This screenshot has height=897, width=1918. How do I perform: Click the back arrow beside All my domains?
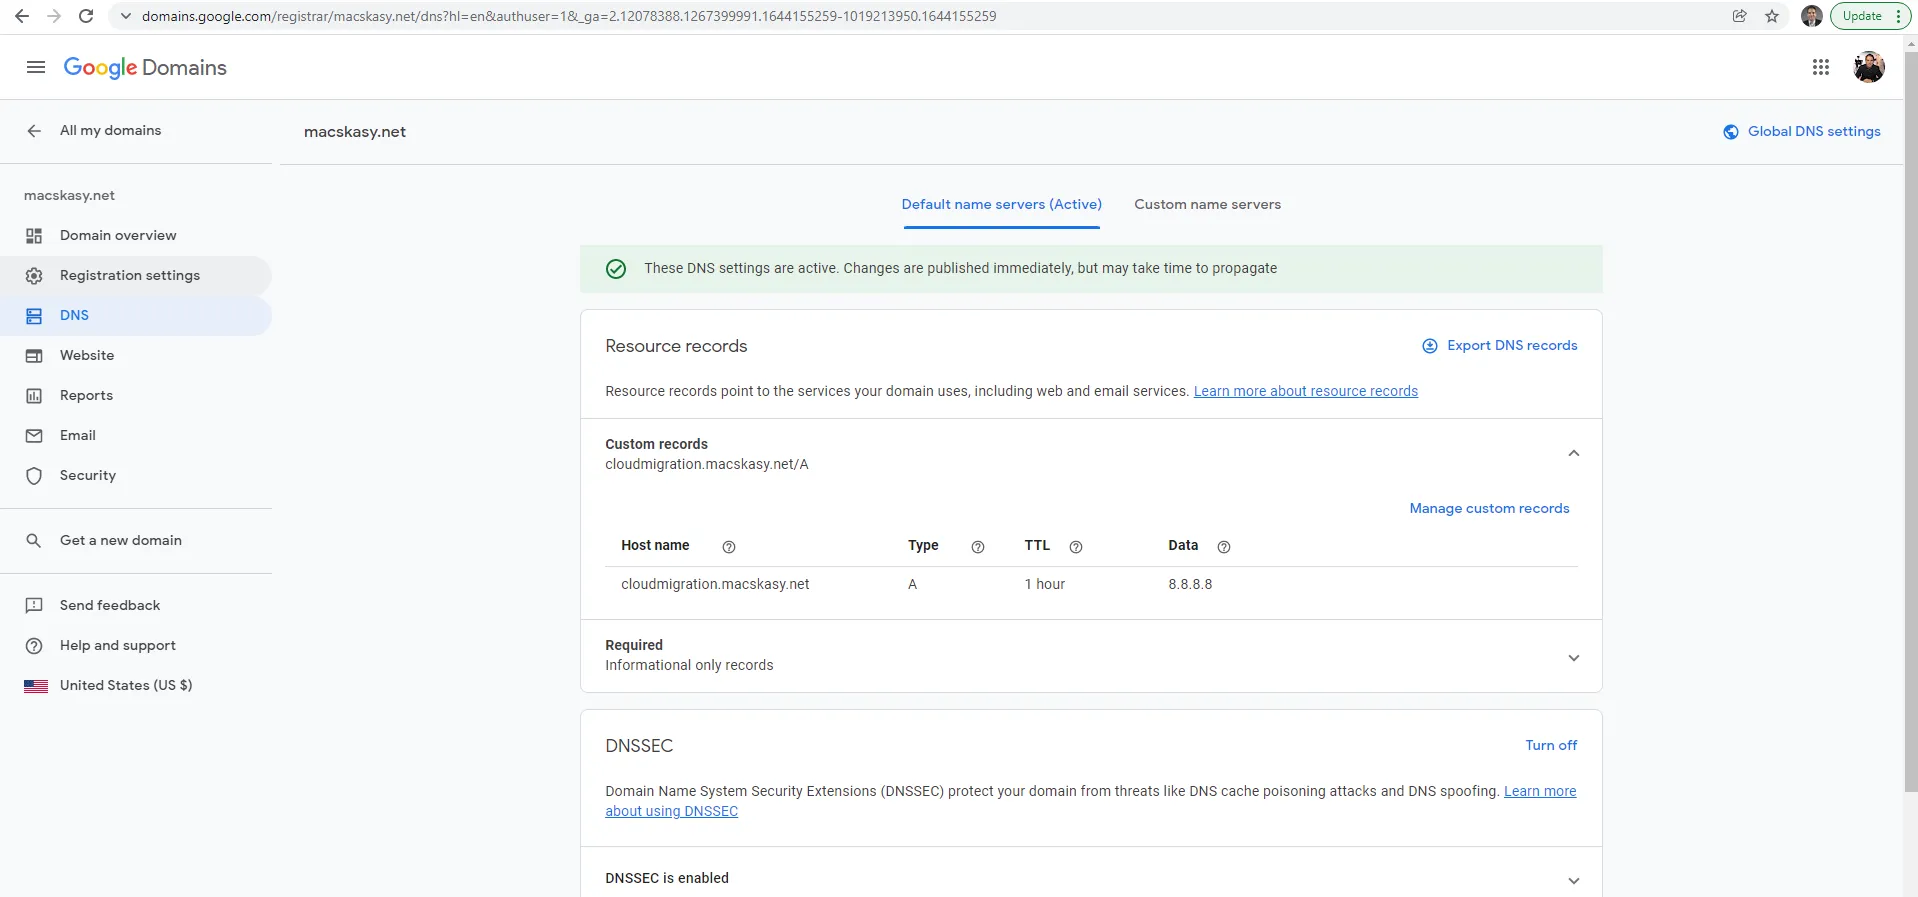[34, 131]
